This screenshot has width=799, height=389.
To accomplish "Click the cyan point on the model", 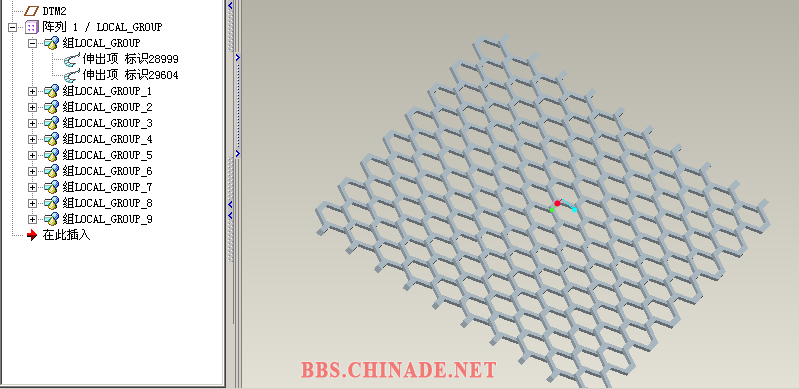I will click(574, 210).
